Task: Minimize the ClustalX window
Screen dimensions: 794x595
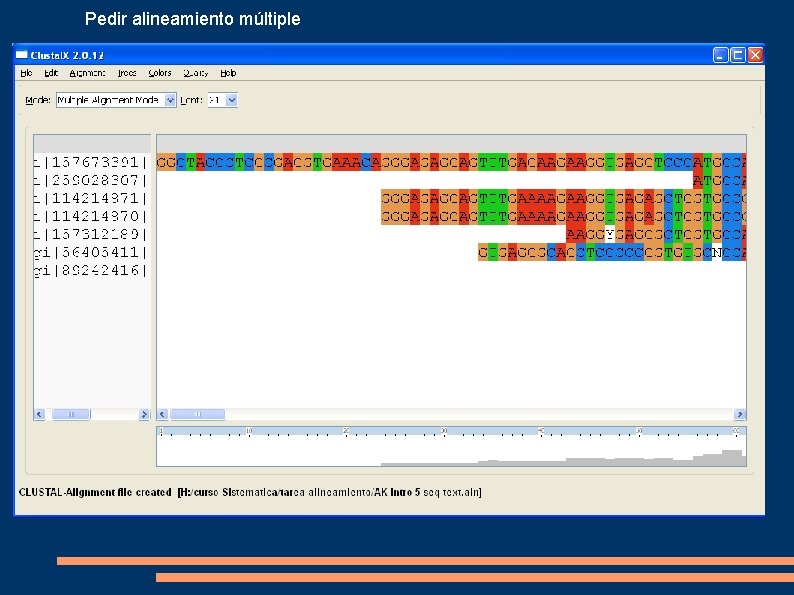Action: (x=721, y=55)
